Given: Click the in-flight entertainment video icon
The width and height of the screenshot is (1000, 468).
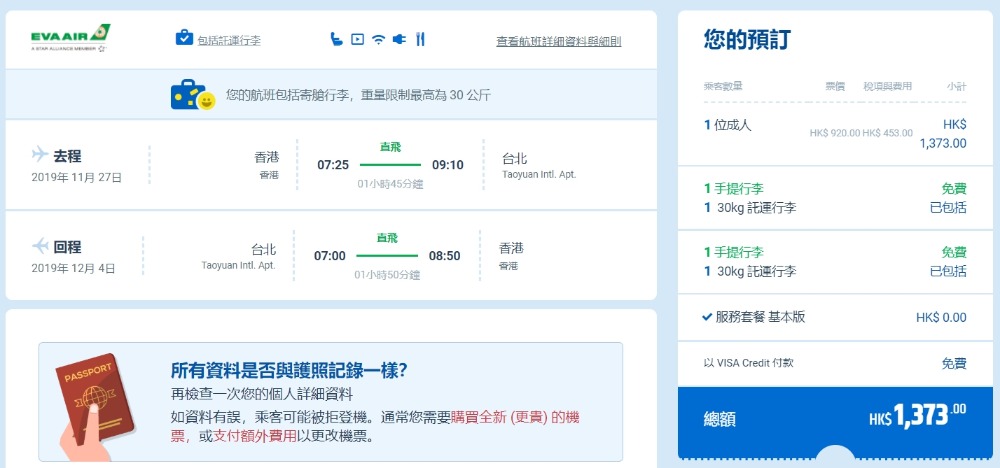Looking at the screenshot, I should pyautogui.click(x=357, y=39).
